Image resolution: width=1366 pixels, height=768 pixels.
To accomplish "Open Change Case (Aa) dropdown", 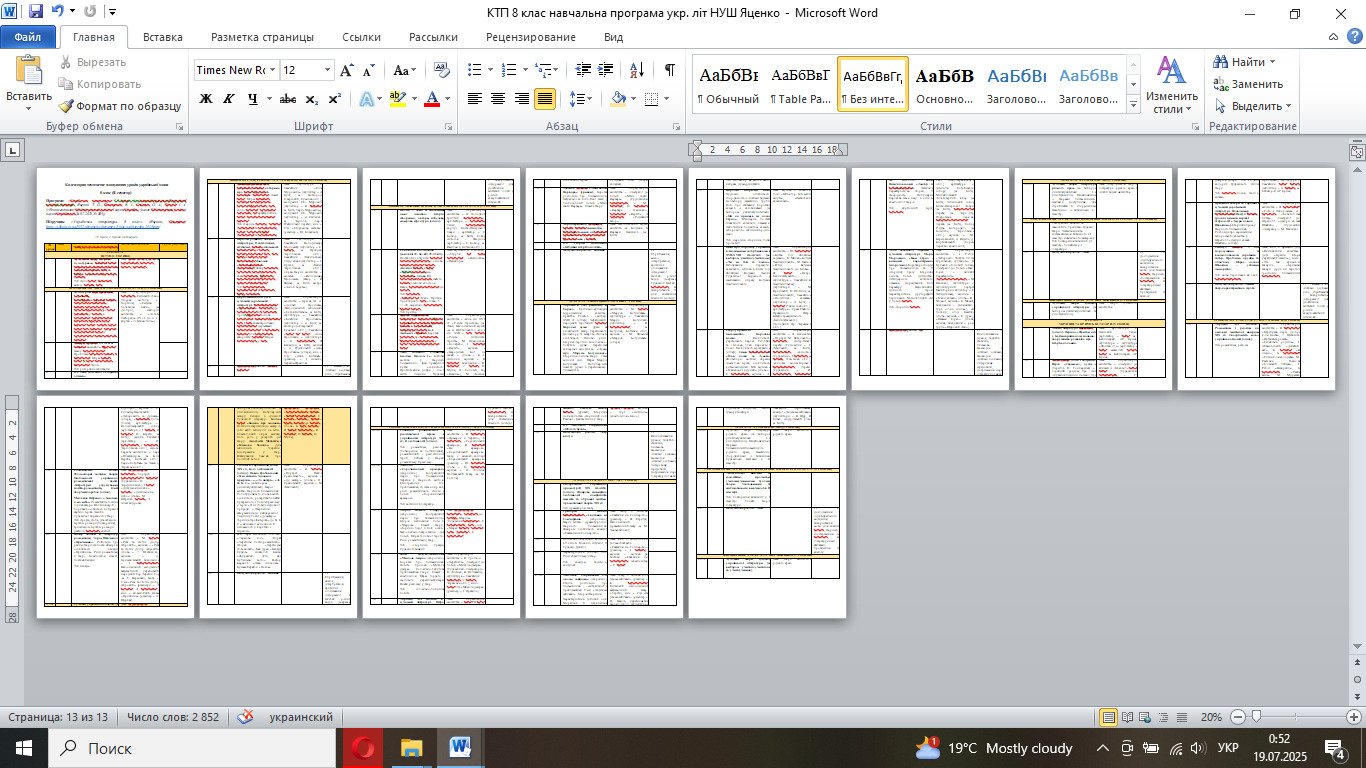I will (405, 70).
